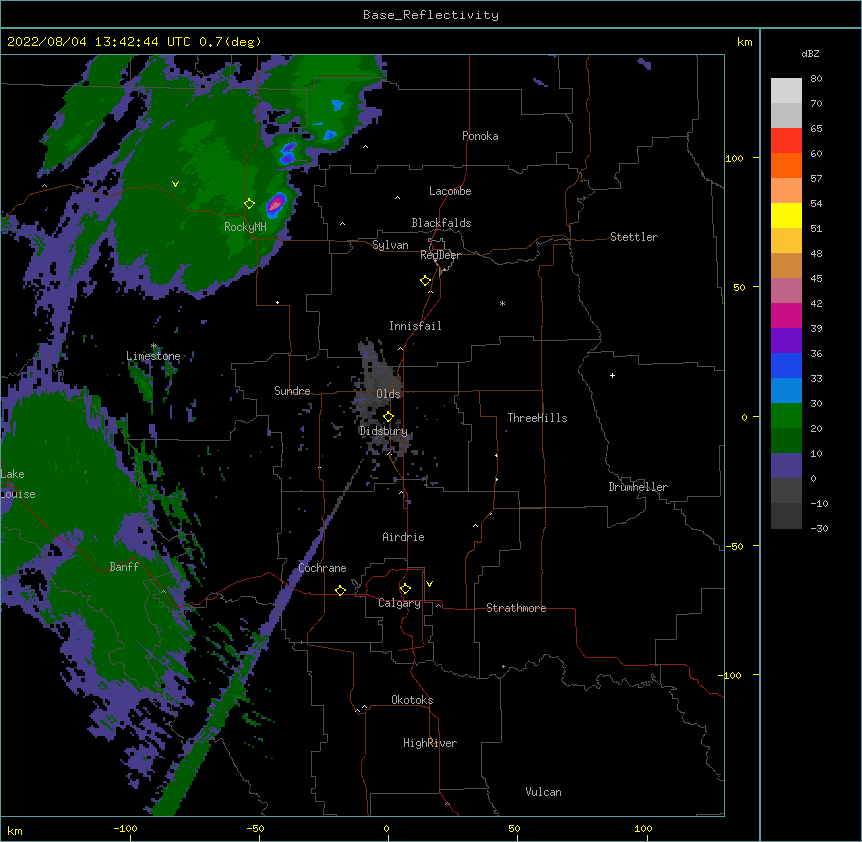Viewport: 862px width, 842px height.
Task: Click the yellow diamond marker below Cochrane
Action: [340, 590]
